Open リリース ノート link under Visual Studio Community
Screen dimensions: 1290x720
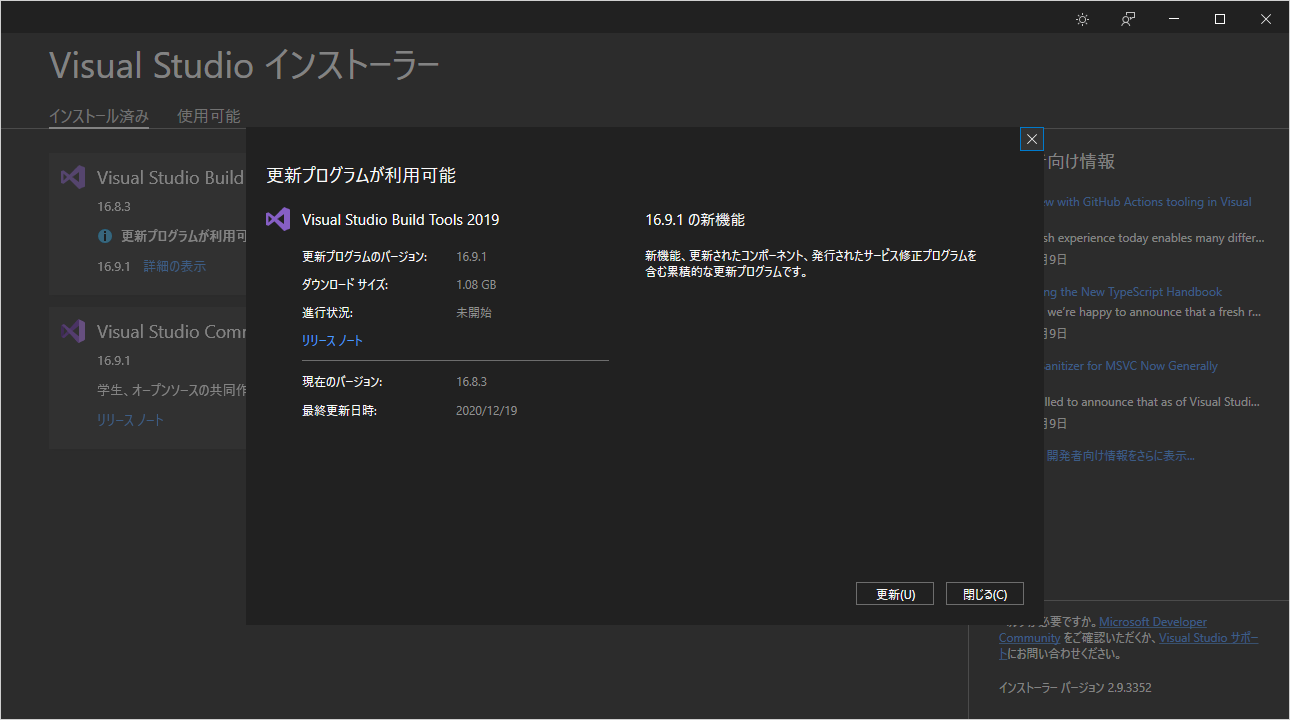click(x=130, y=420)
